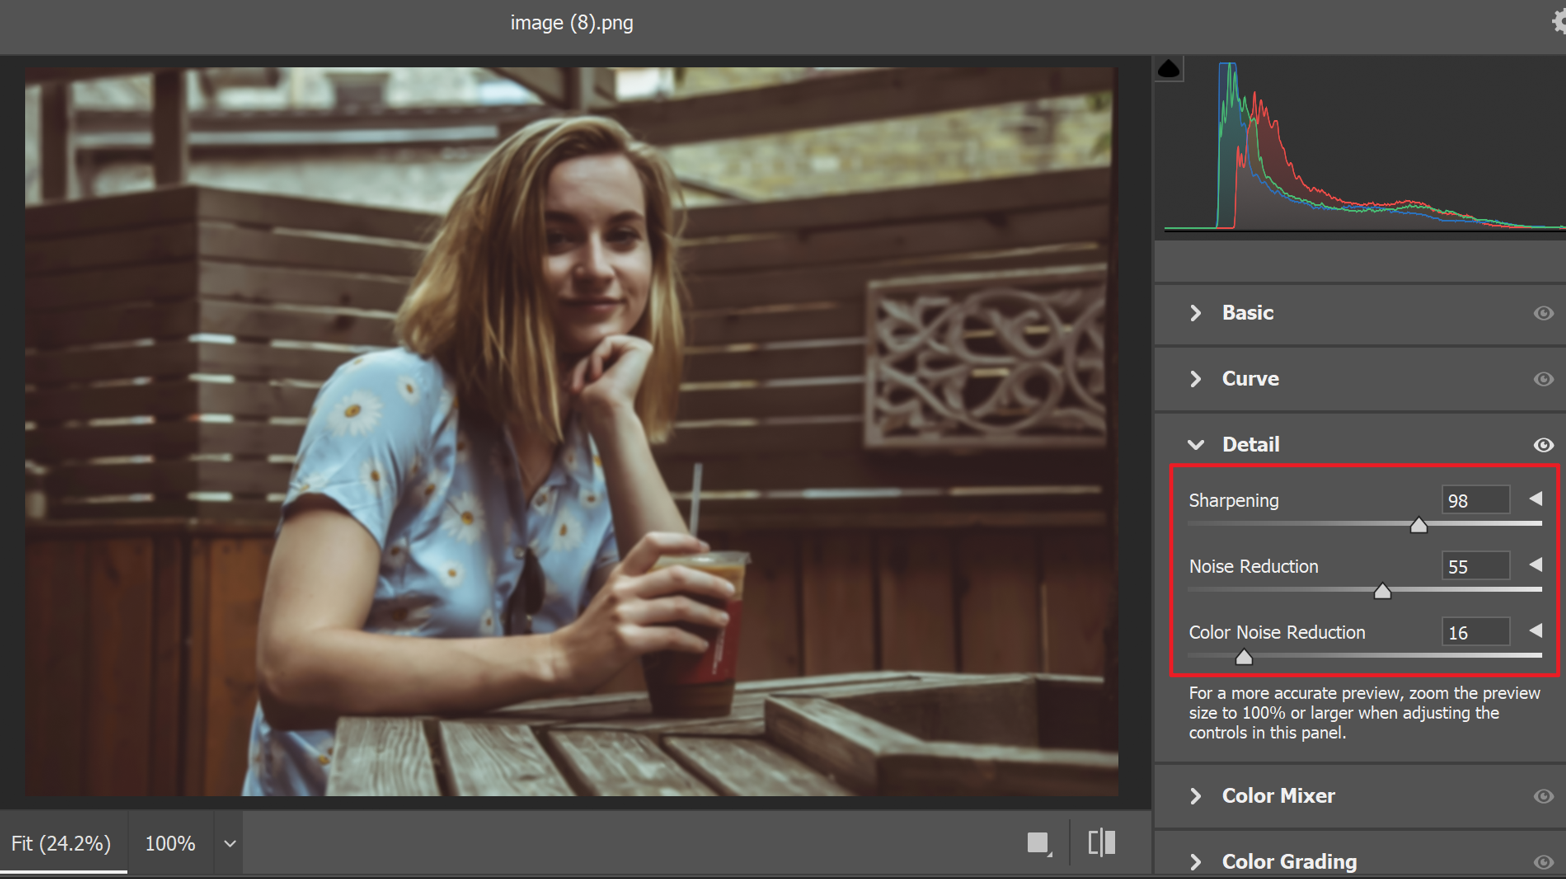1566x879 pixels.
Task: Click the Color Noise Reduction value field
Action: (x=1474, y=632)
